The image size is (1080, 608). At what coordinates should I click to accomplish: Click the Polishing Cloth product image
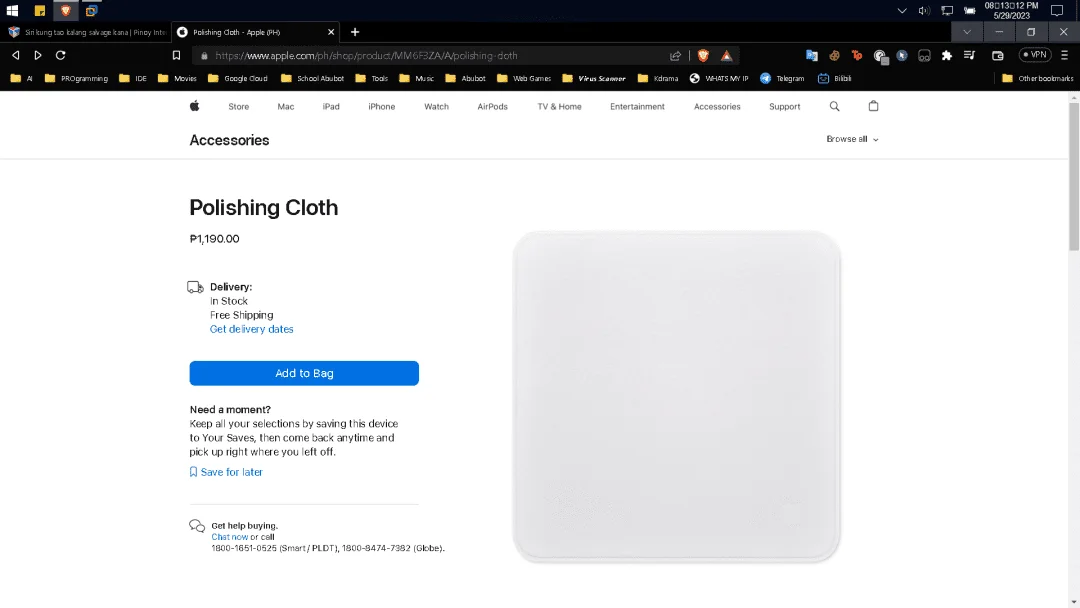pos(676,397)
